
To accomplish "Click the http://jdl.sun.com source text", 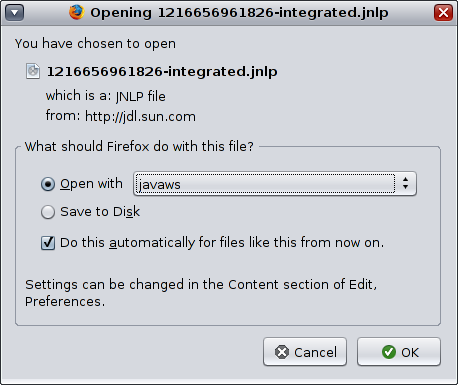I will 140,116.
